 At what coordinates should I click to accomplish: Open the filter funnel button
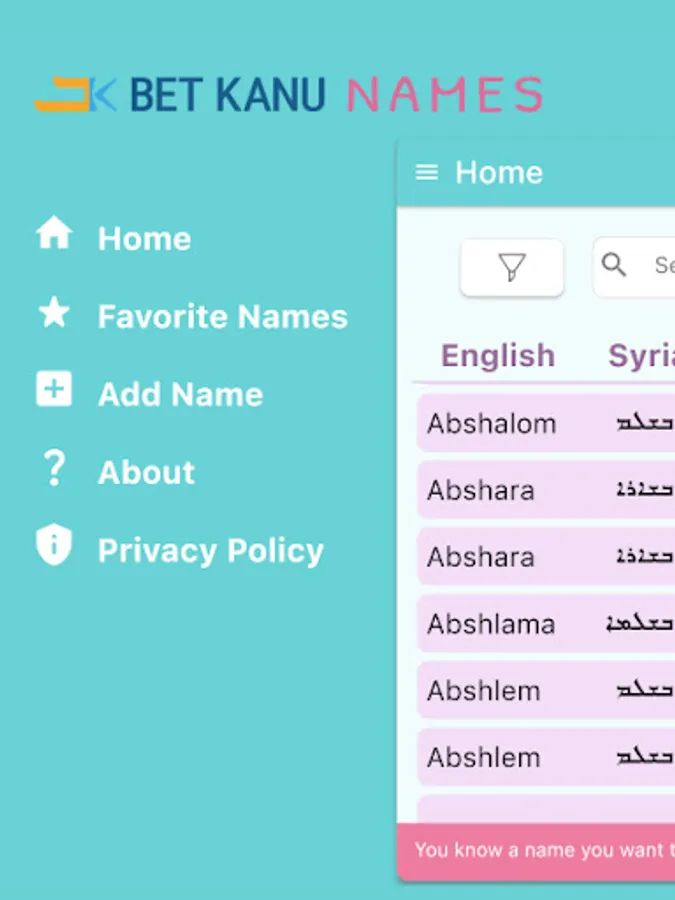pyautogui.click(x=512, y=267)
